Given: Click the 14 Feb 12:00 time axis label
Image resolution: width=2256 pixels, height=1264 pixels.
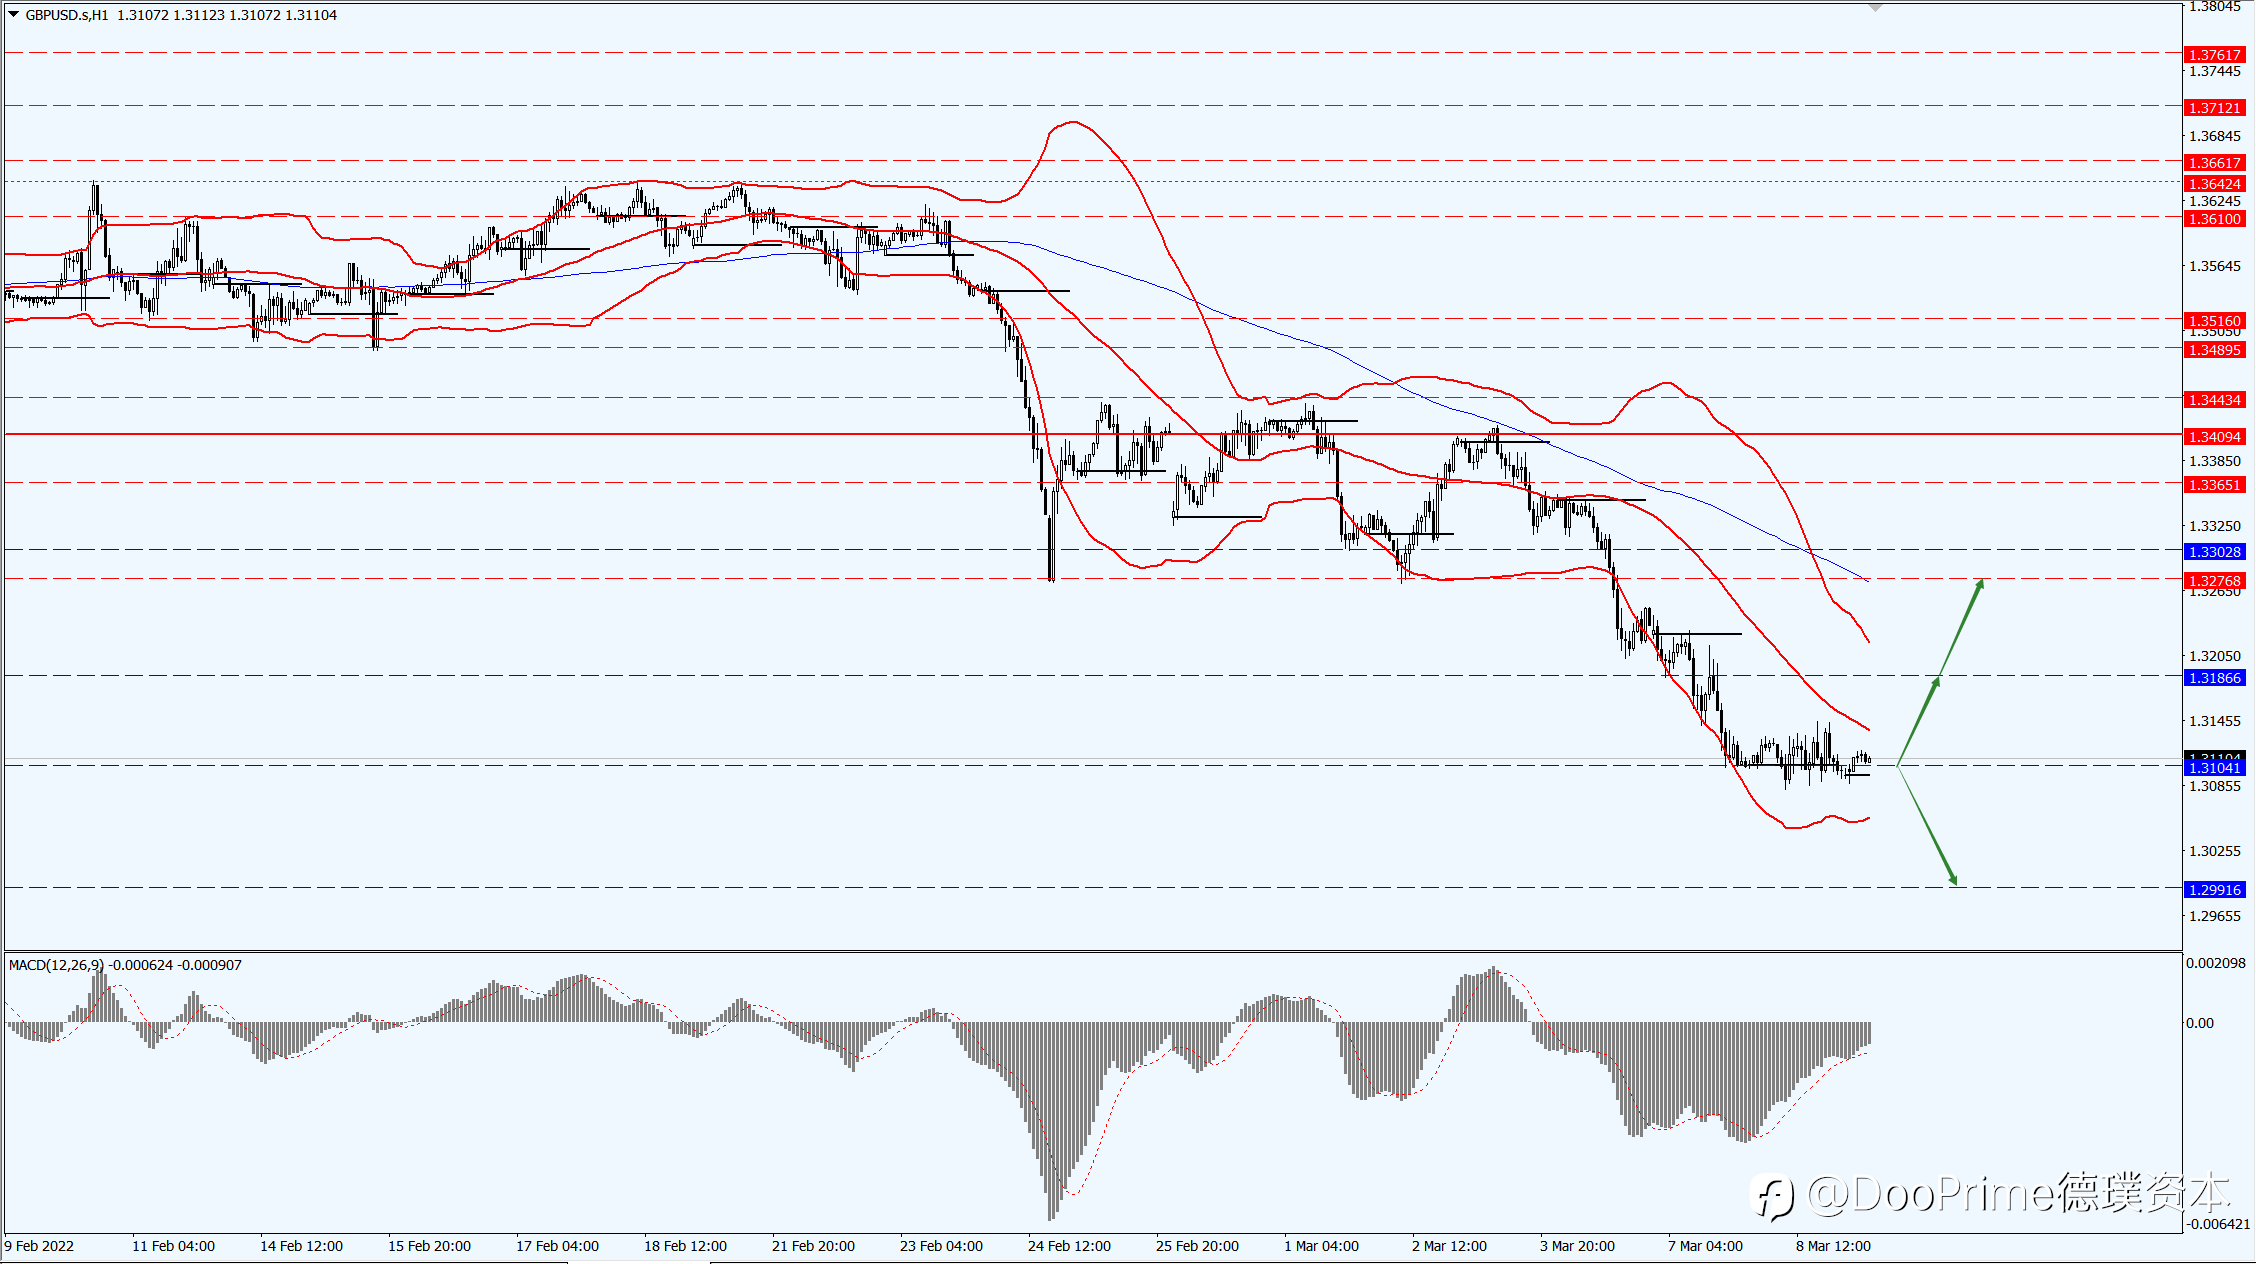Looking at the screenshot, I should click(301, 1246).
